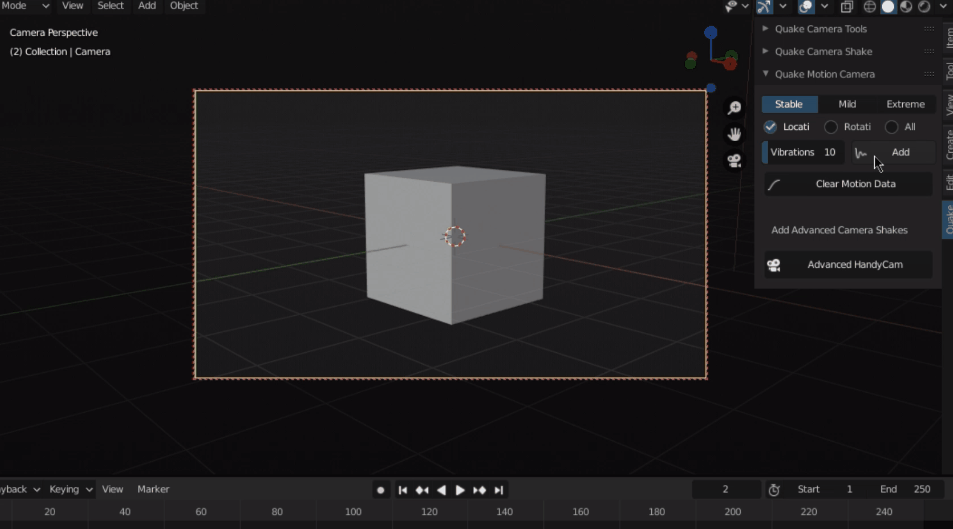Select the All radio option
The width and height of the screenshot is (953, 529).
(891, 127)
